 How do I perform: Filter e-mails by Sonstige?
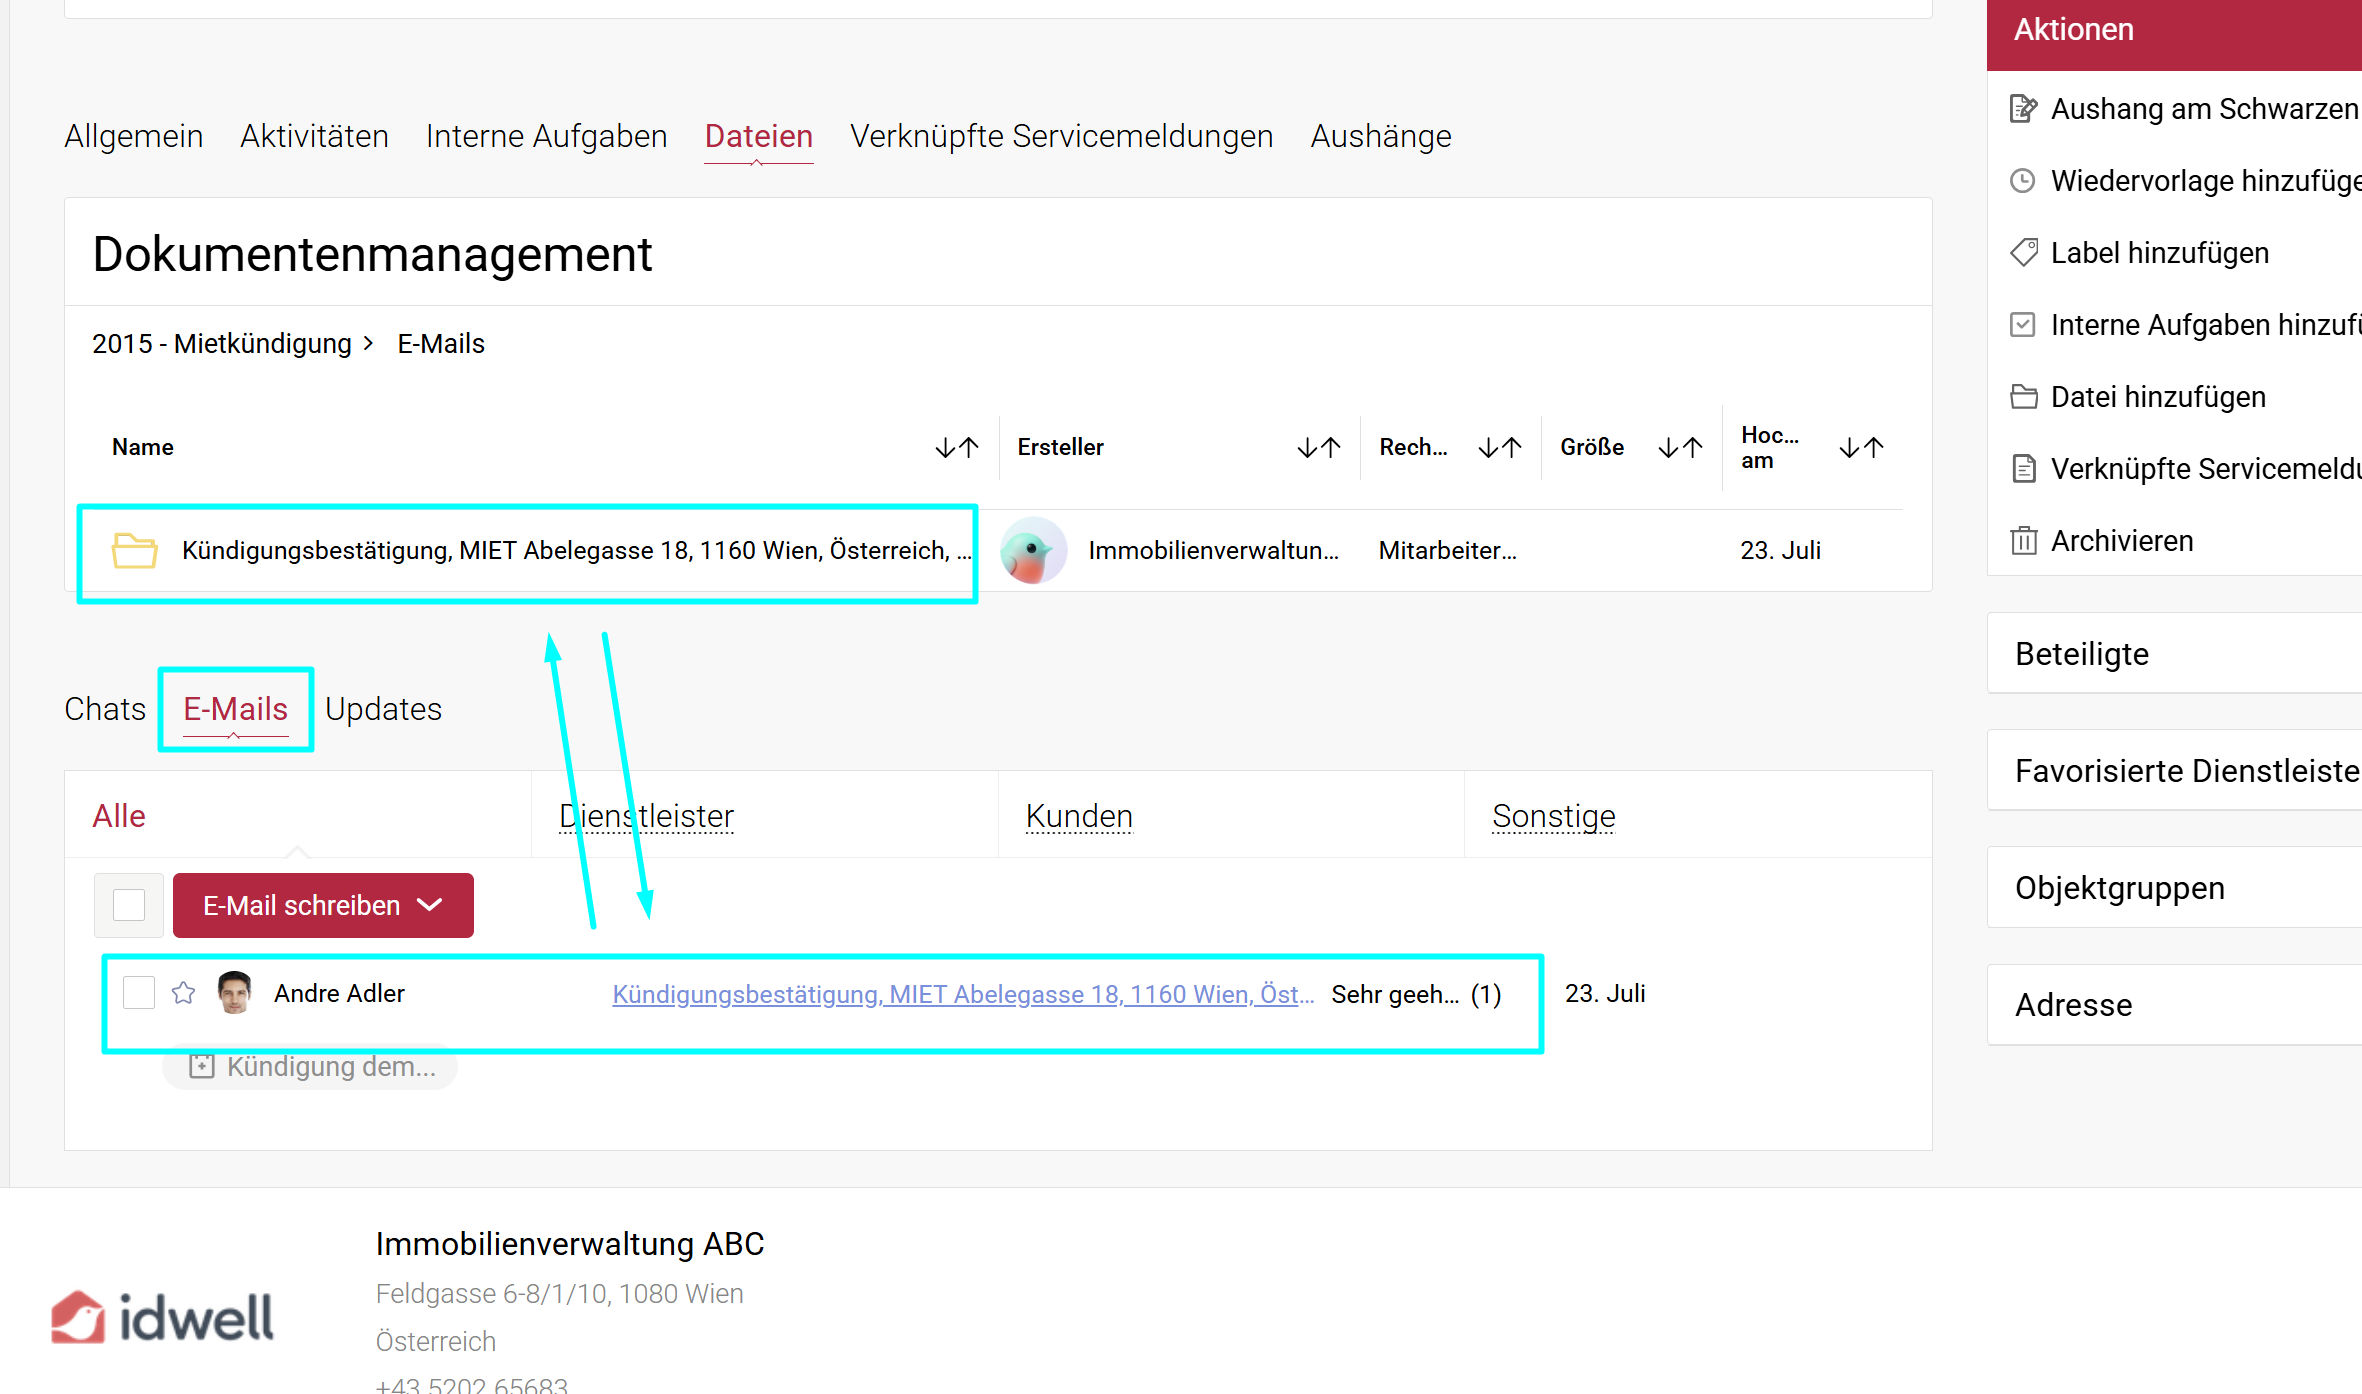1554,816
